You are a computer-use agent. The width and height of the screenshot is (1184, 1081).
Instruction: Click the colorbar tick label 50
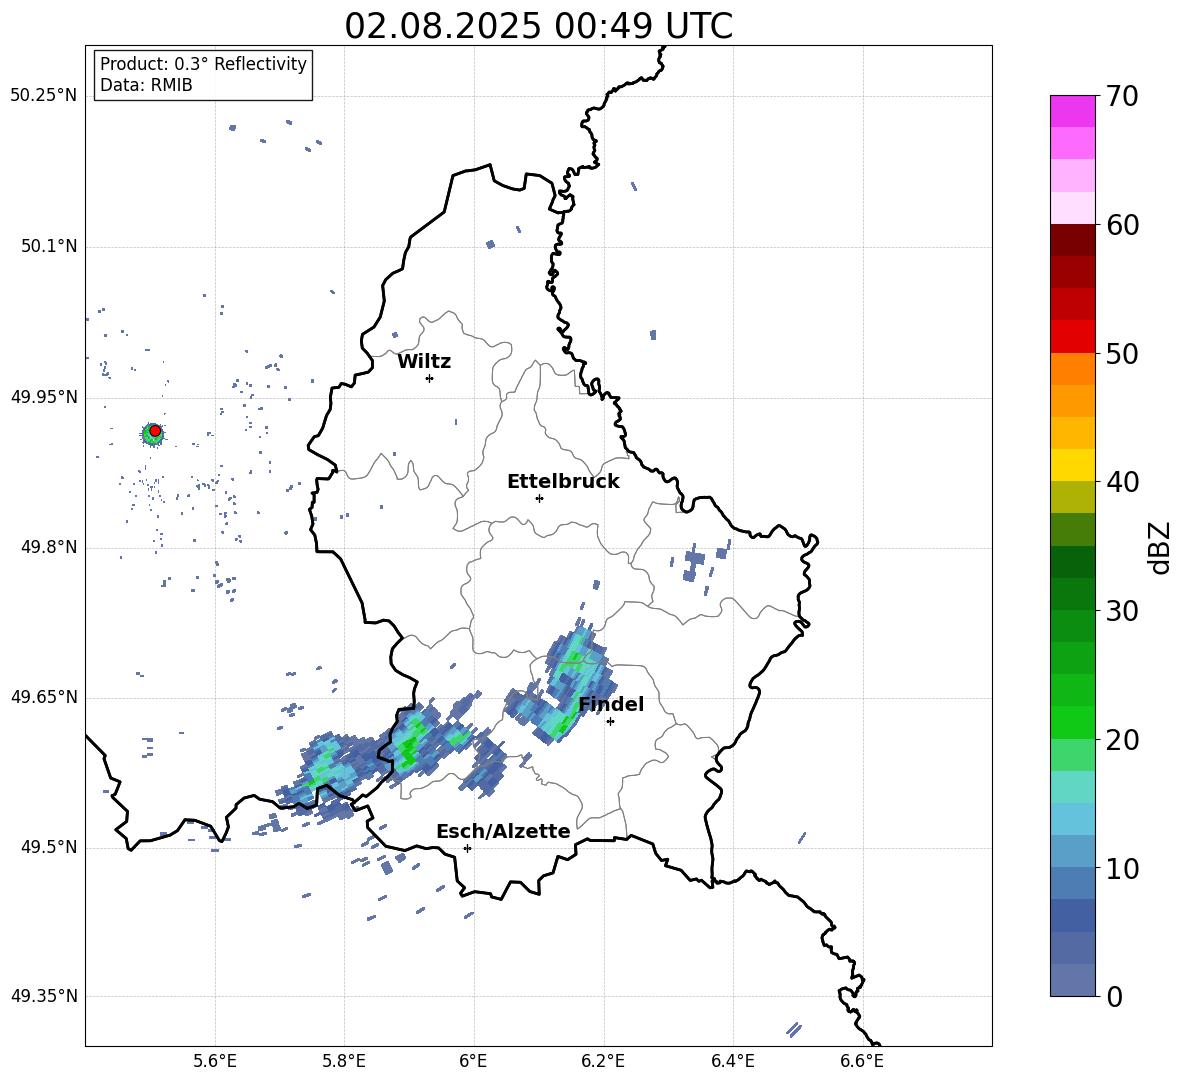(x=1123, y=353)
